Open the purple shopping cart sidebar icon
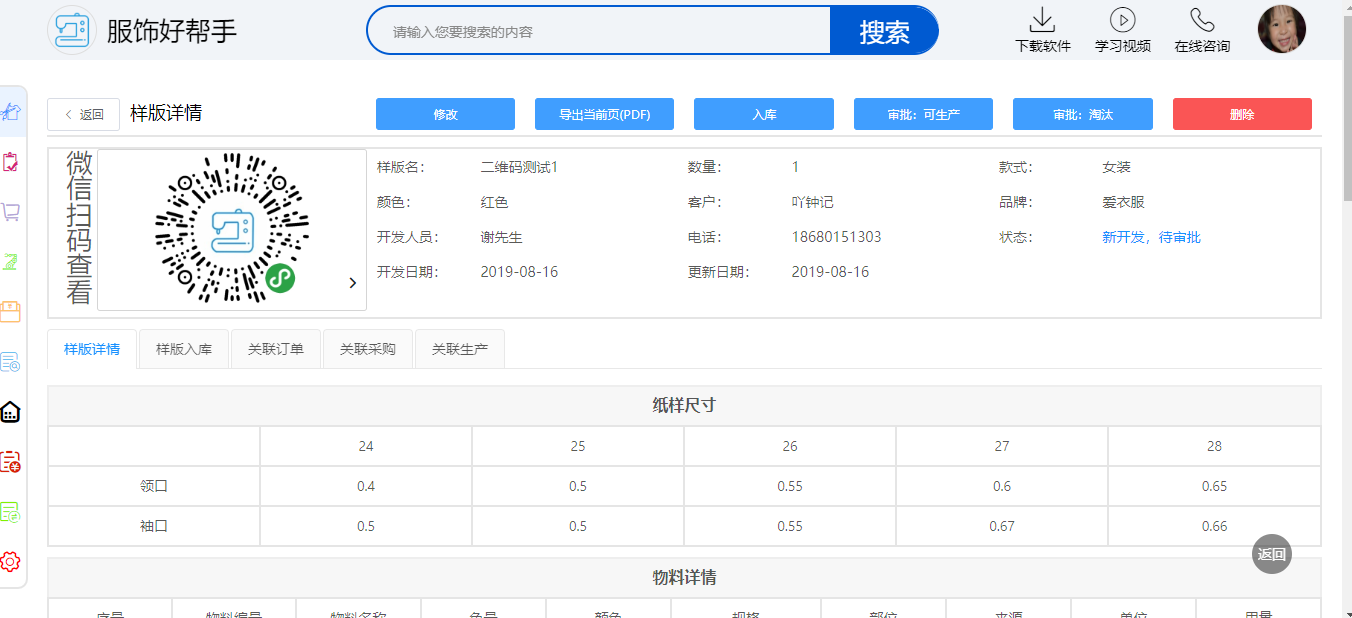This screenshot has width=1352, height=618. [x=11, y=212]
